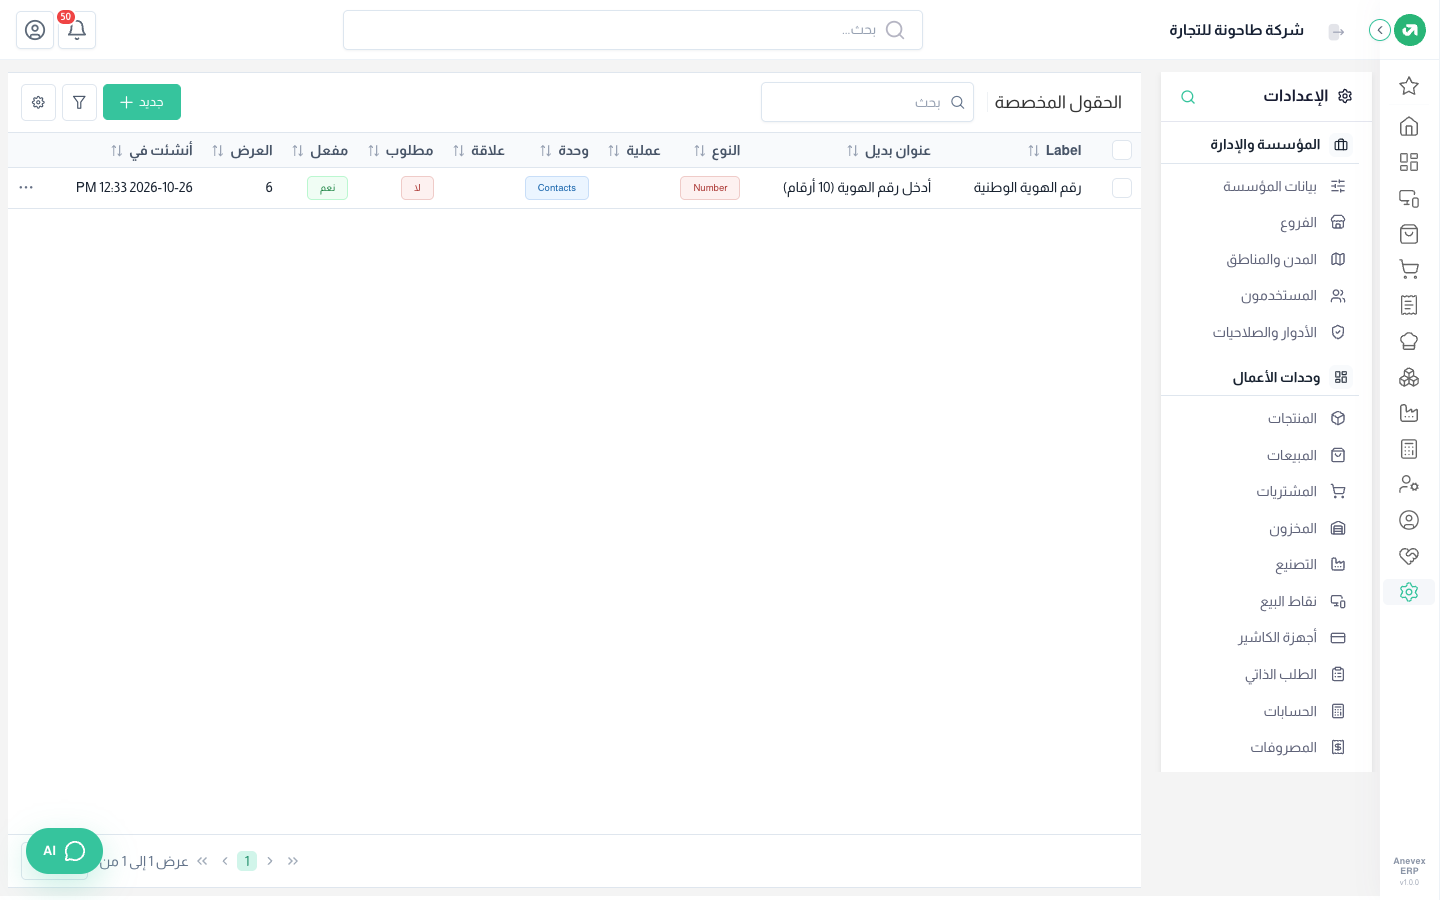Collapse the sidebar with the green chevron
1440x900 pixels.
1380,30
